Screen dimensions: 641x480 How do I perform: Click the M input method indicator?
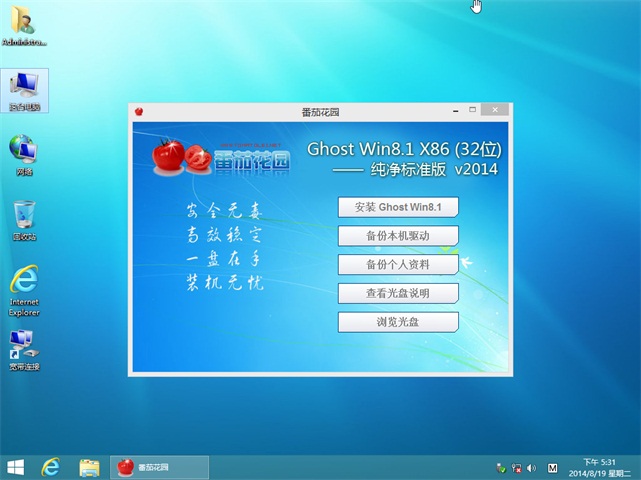(x=553, y=468)
